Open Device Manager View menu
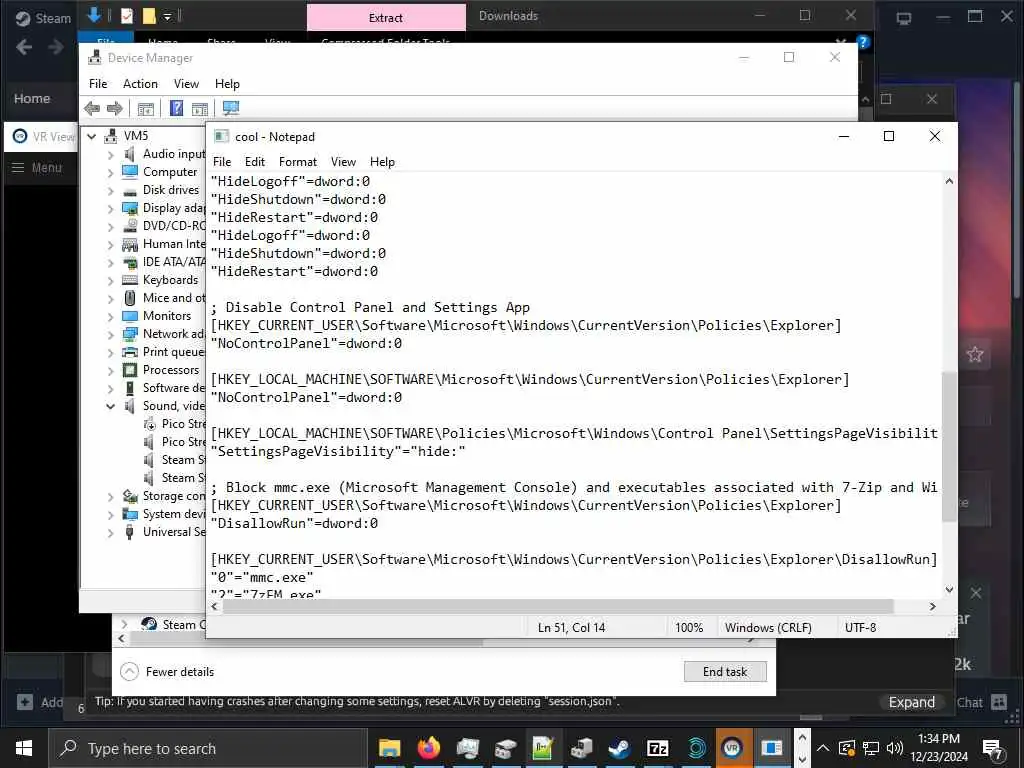The image size is (1024, 768). coord(186,84)
